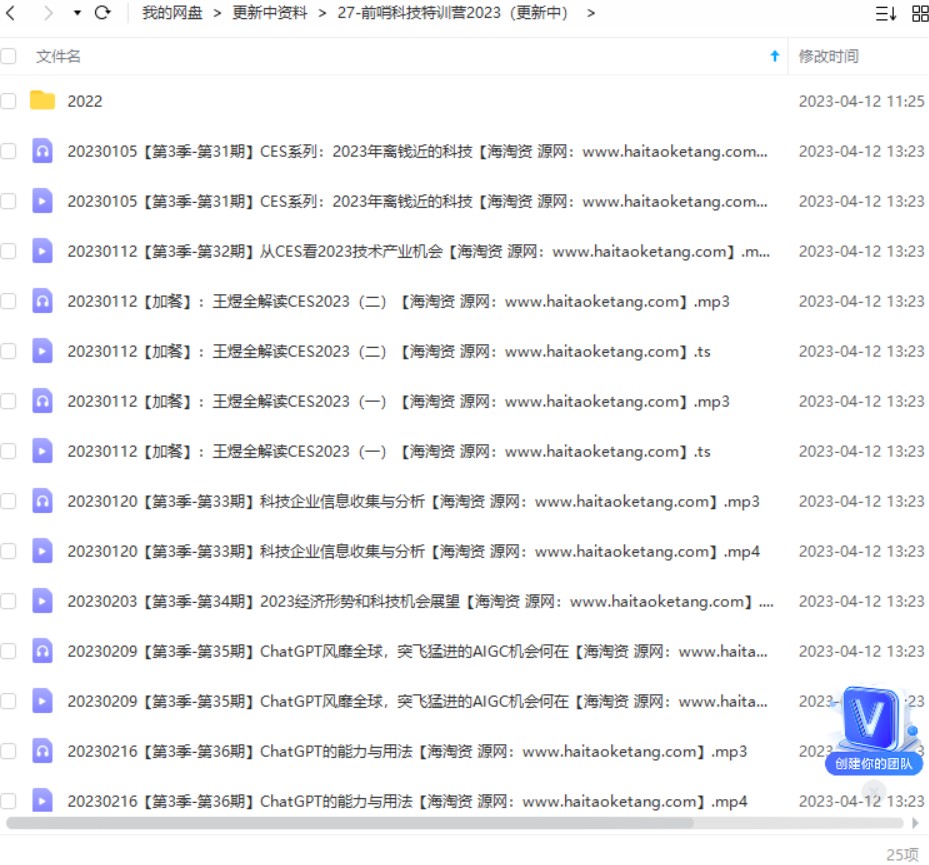Open file 20230112 第32期 从CES看2023技术产业机会
This screenshot has height=865, width=929.
pyautogui.click(x=419, y=252)
